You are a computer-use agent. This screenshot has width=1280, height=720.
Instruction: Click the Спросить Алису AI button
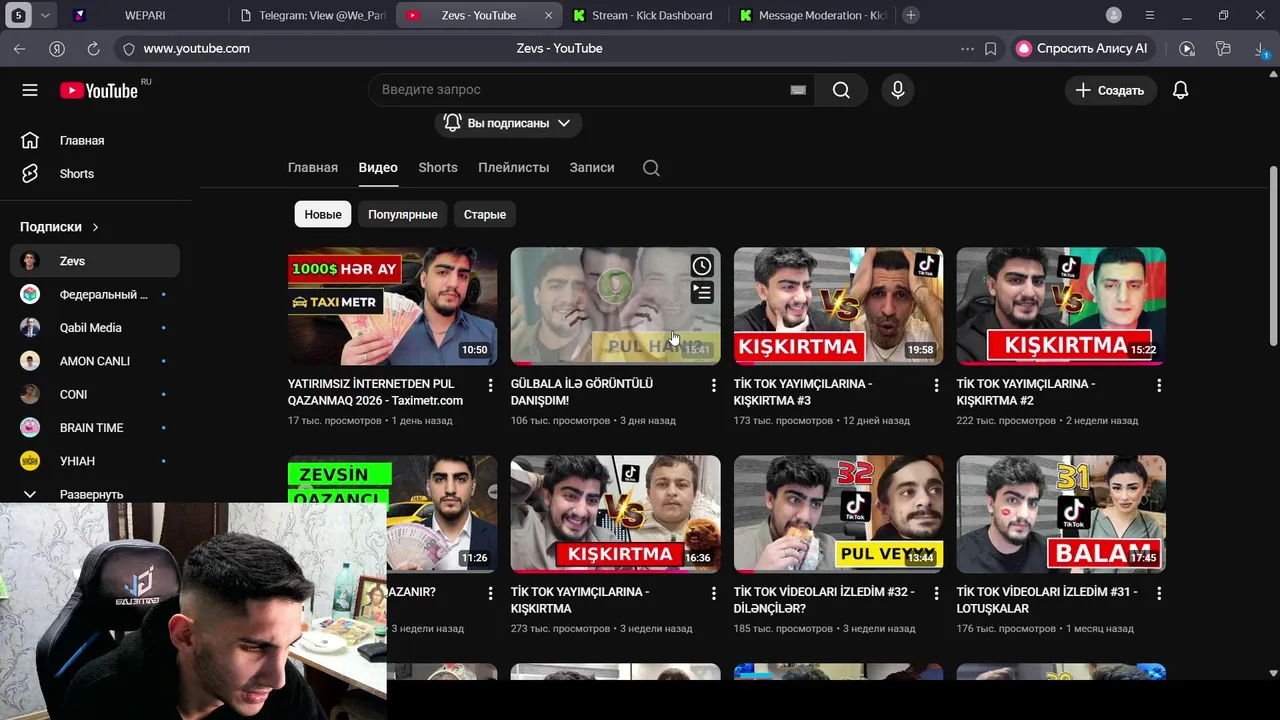point(1081,48)
